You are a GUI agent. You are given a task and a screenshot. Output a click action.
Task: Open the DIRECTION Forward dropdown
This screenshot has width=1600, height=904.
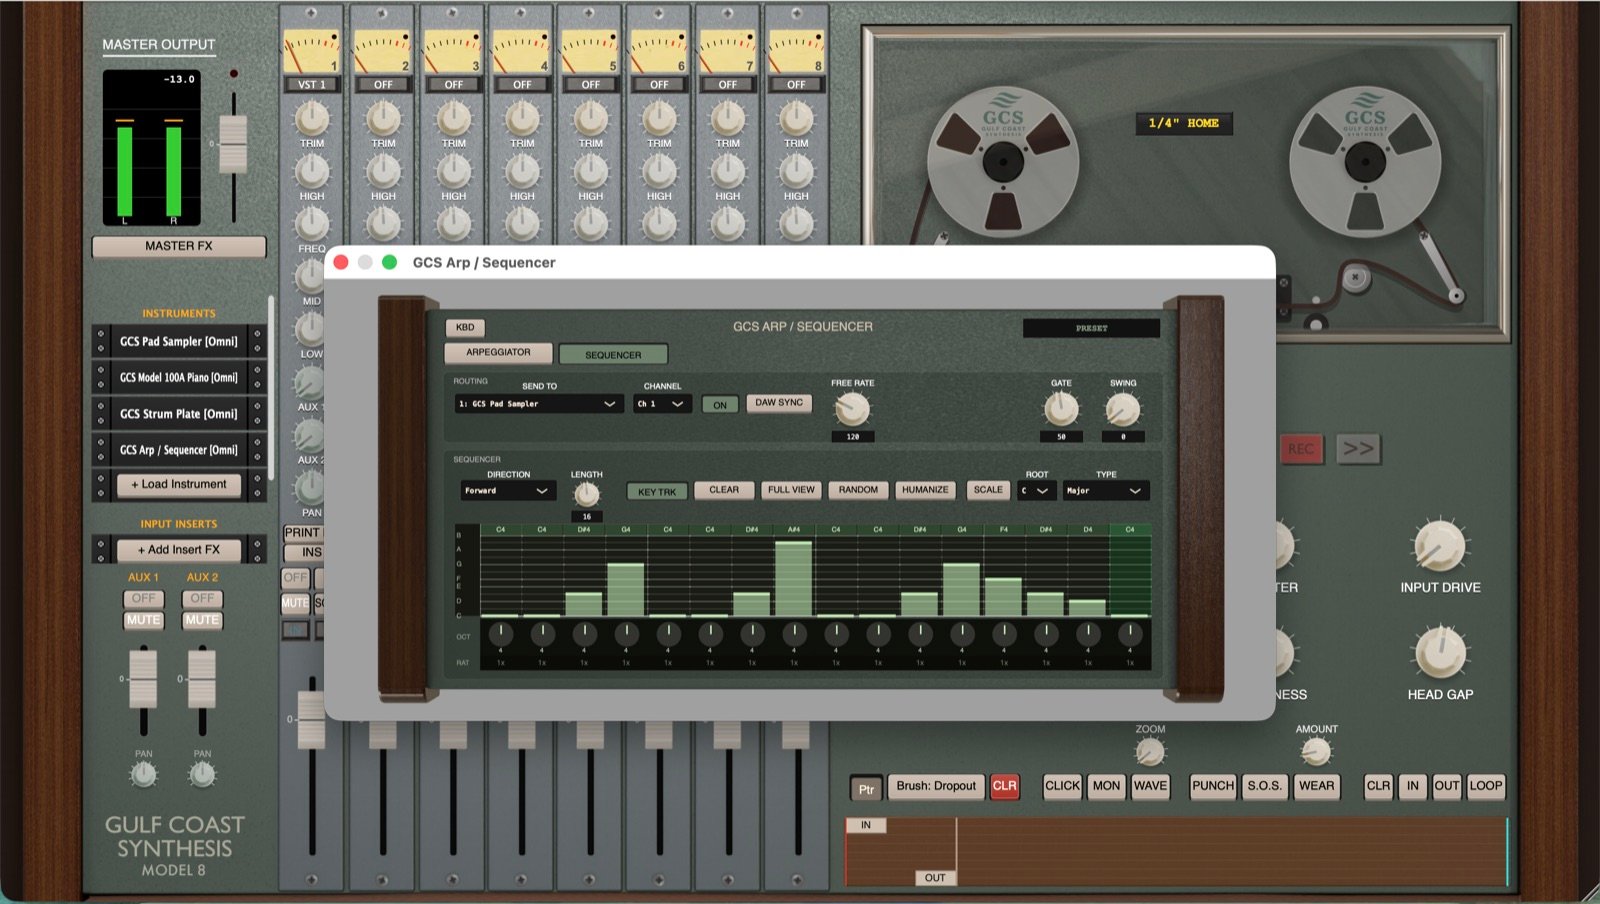click(508, 491)
